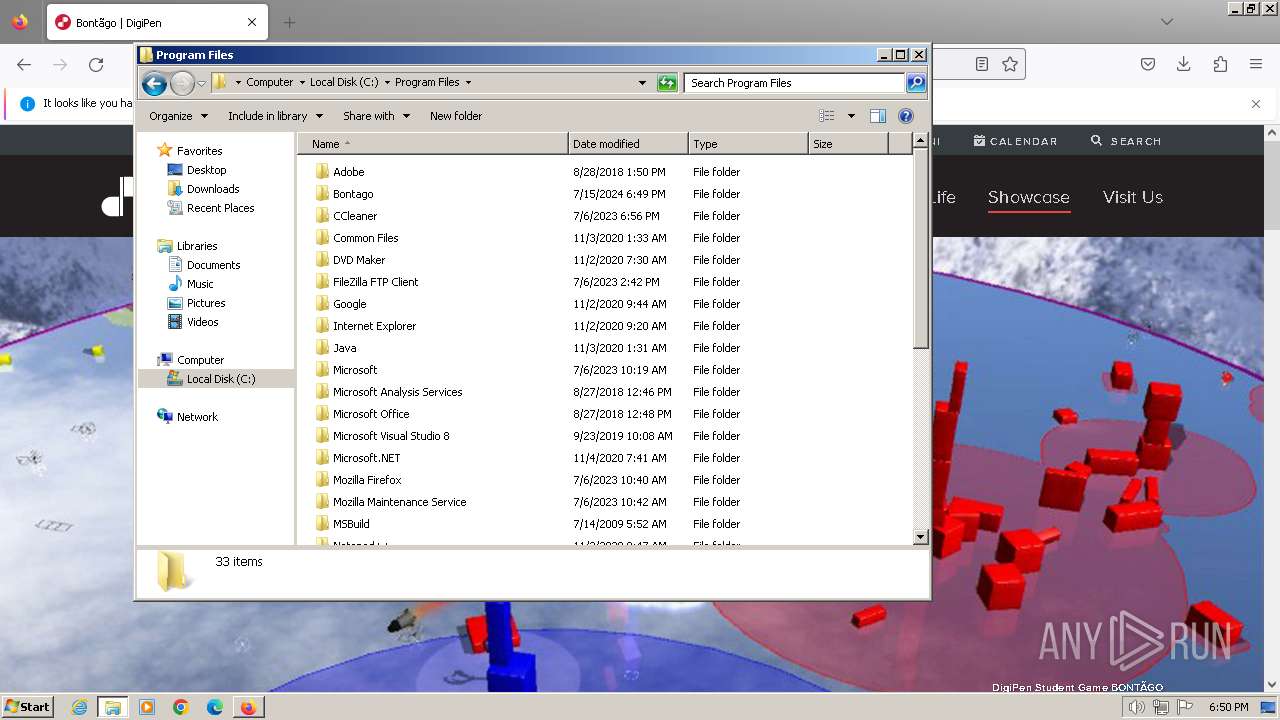Open the Organize dropdown menu
1280x720 pixels.
[178, 116]
